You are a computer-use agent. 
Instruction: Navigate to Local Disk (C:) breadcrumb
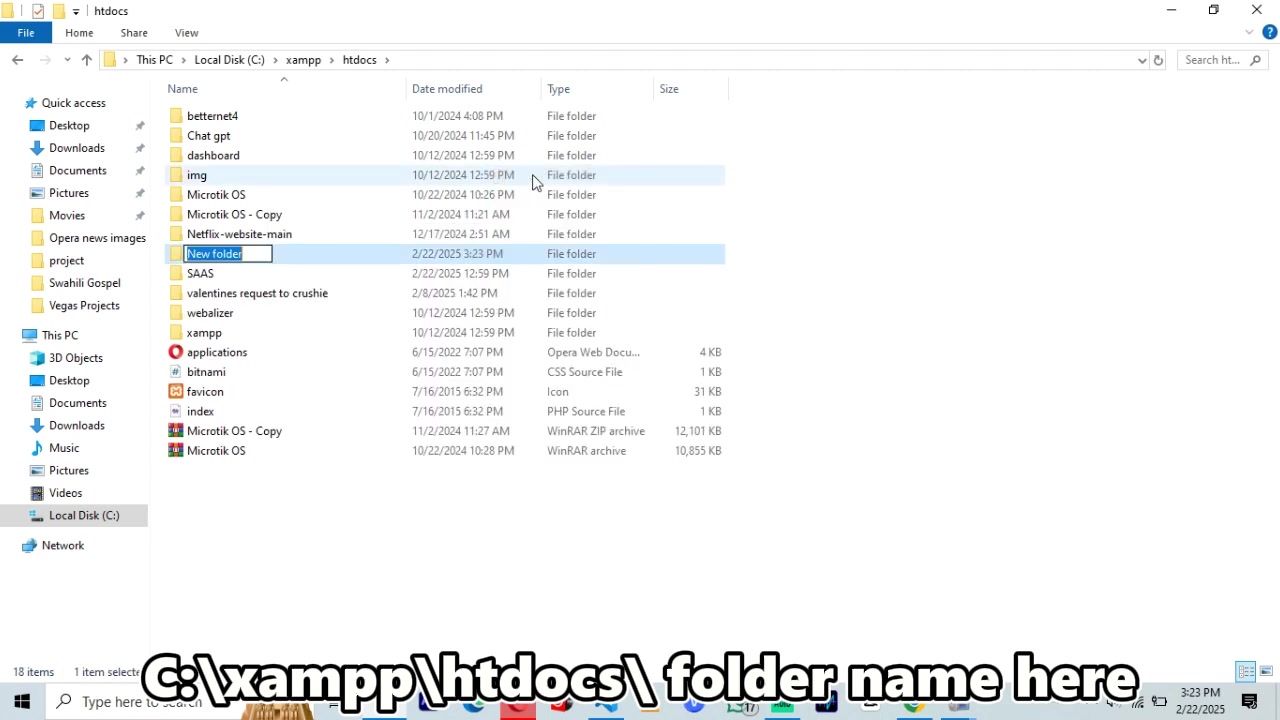230,60
